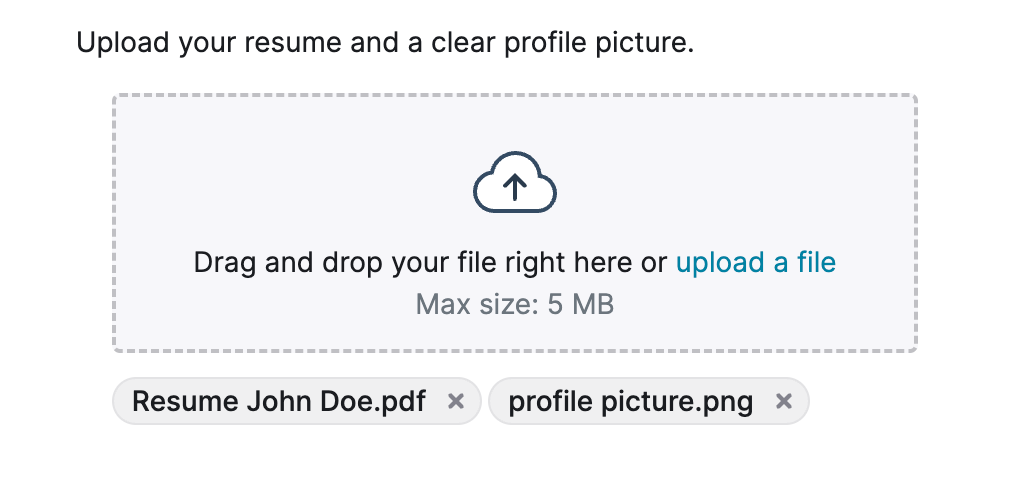
Task: Select the profile picture.png file chip
Action: [x=649, y=402]
